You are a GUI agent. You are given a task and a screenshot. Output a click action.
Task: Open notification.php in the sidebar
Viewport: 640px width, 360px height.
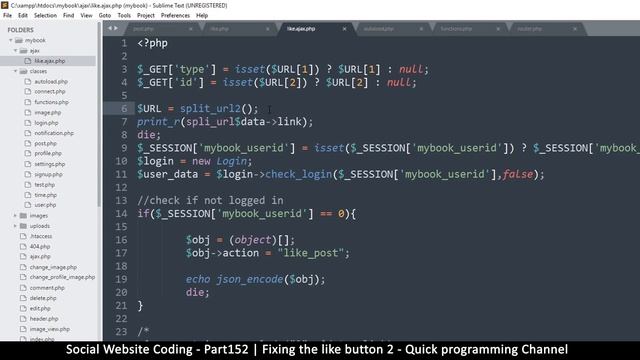pos(54,133)
